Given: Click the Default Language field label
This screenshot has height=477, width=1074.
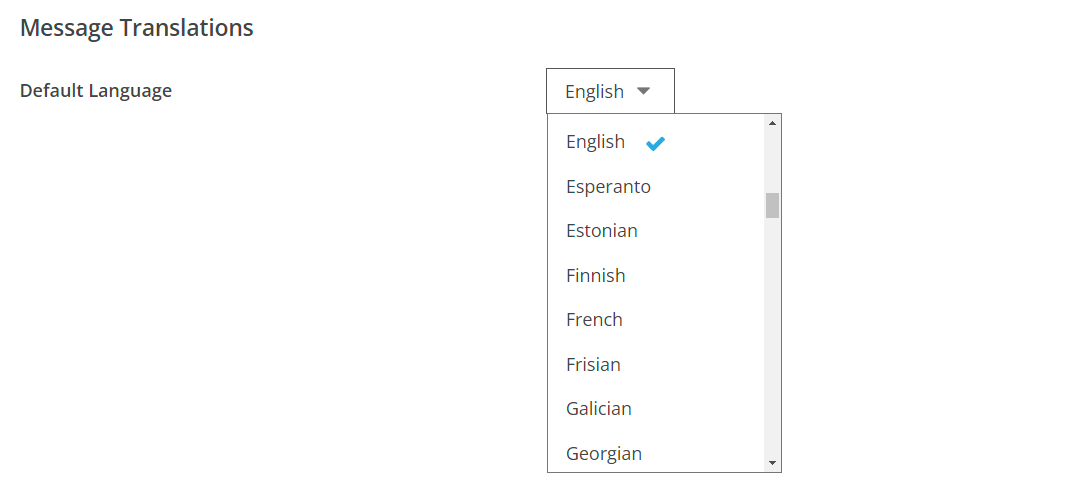Looking at the screenshot, I should [x=96, y=90].
